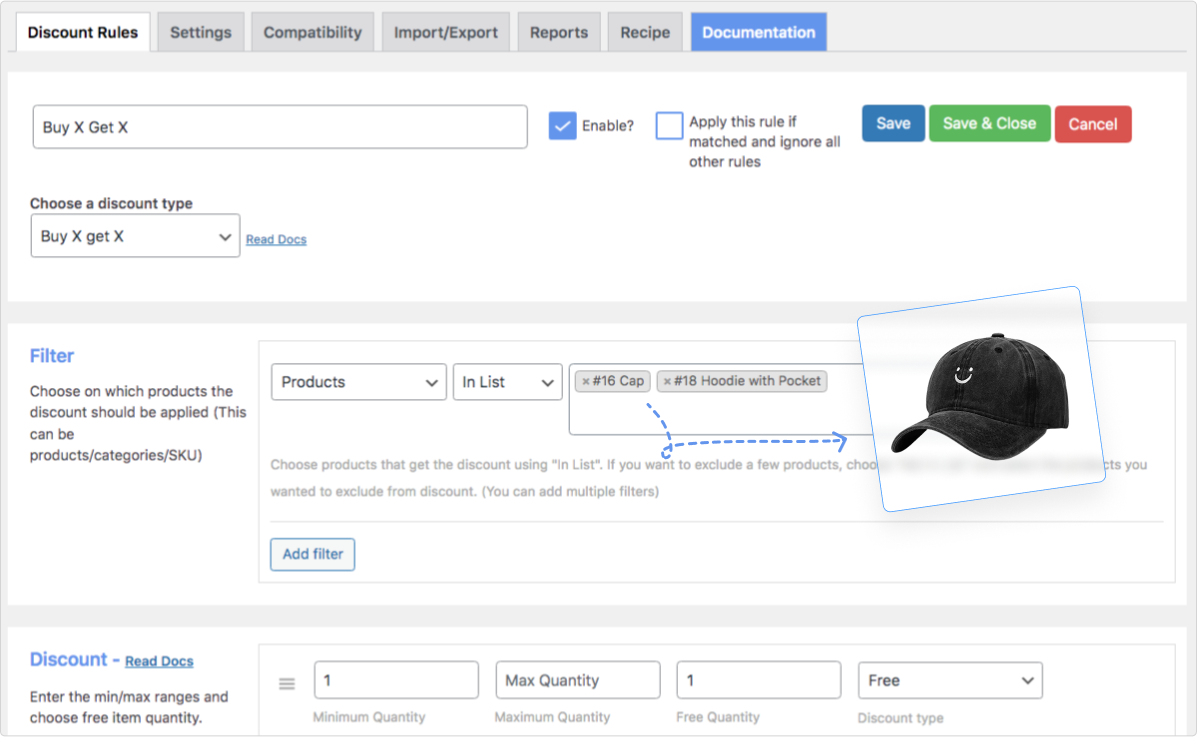Click the Max Quantity input field
Viewport: 1197px width, 737px height.
tap(578, 680)
